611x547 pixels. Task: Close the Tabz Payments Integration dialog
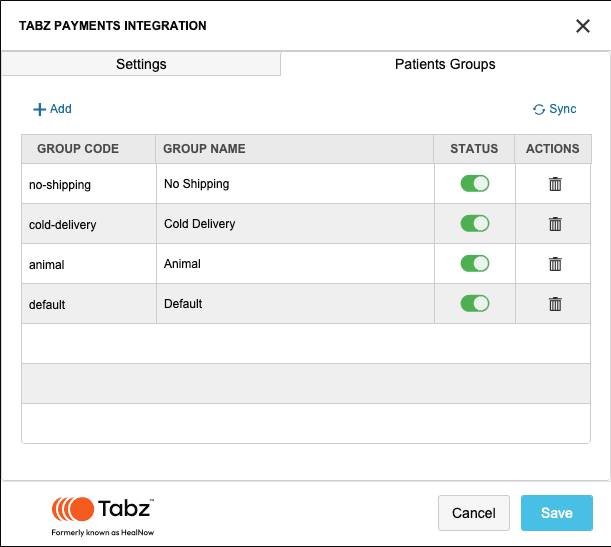[582, 26]
